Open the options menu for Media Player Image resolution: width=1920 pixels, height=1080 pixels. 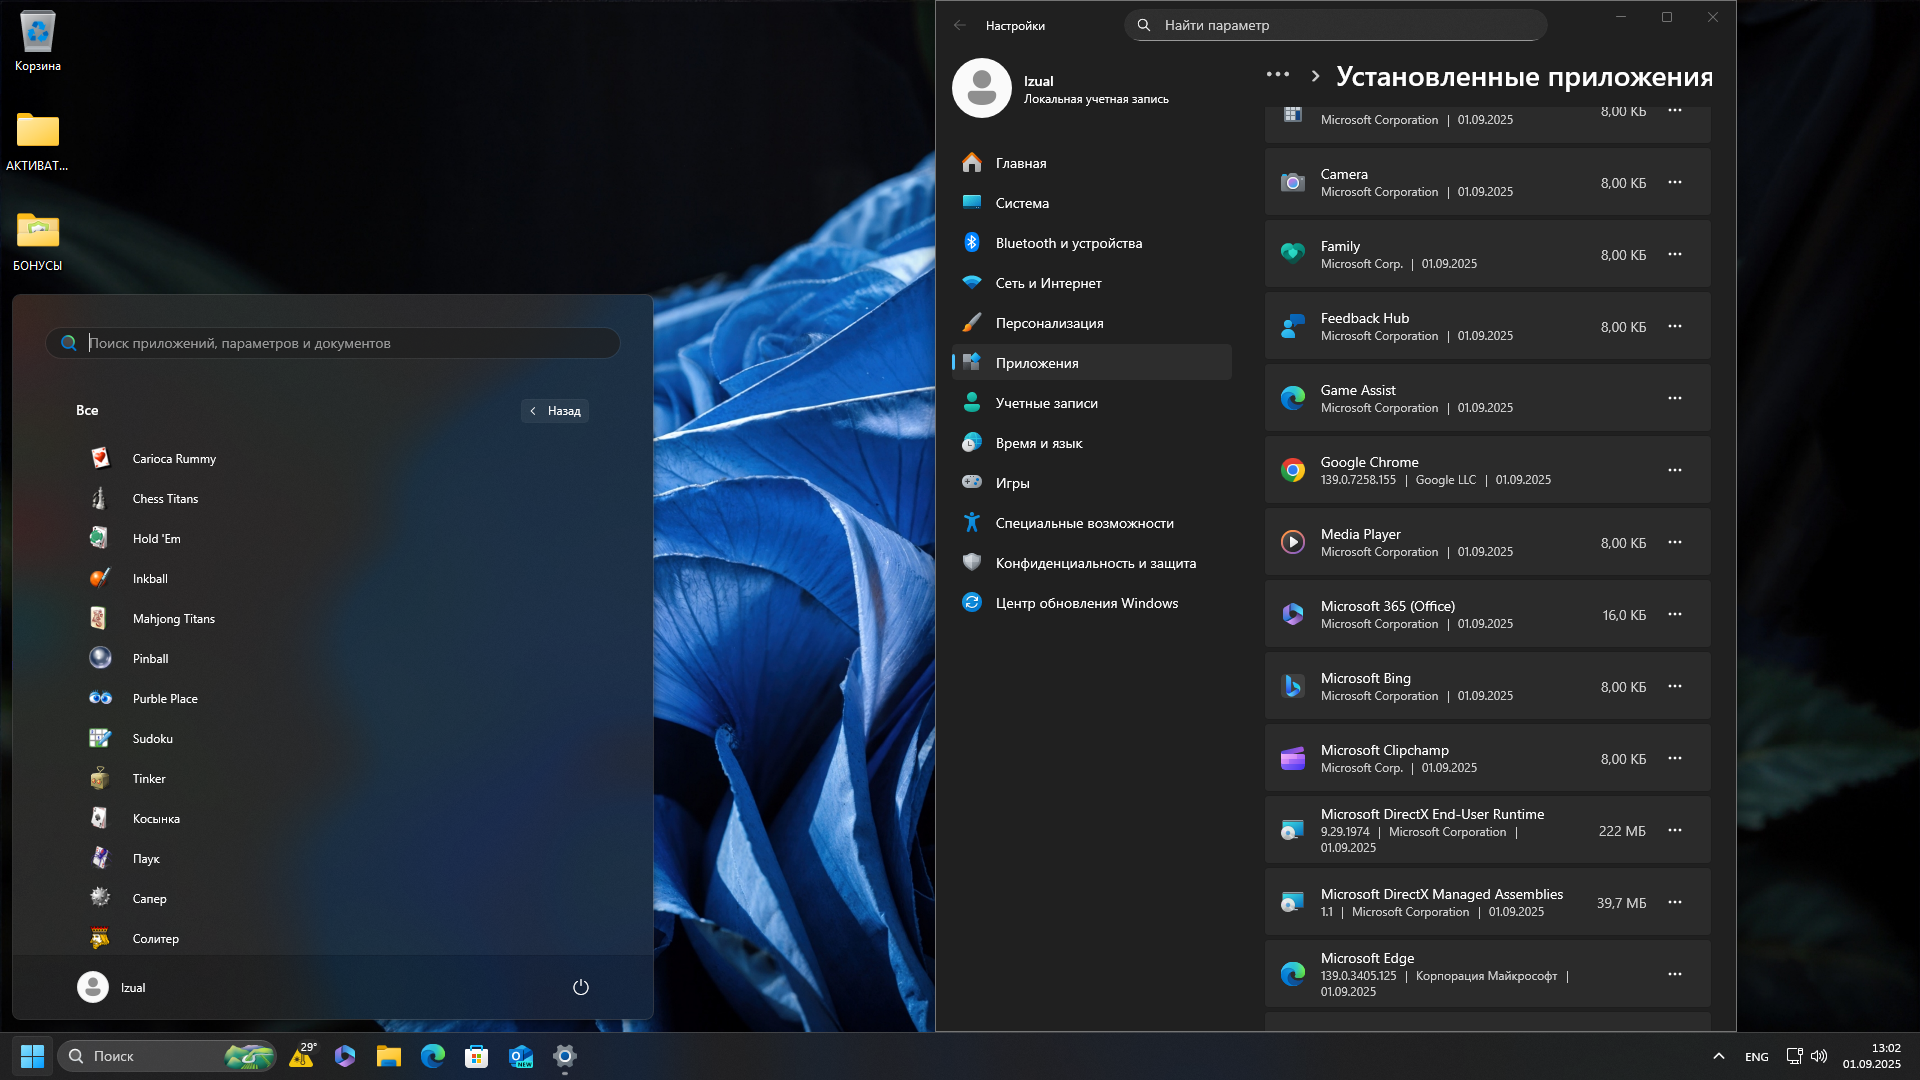1675,543
